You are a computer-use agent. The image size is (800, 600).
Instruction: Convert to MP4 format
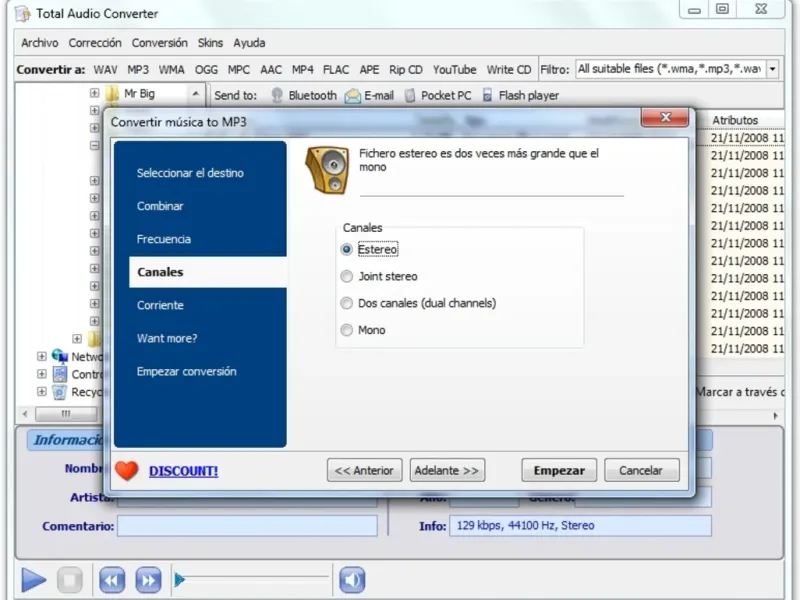pyautogui.click(x=303, y=70)
